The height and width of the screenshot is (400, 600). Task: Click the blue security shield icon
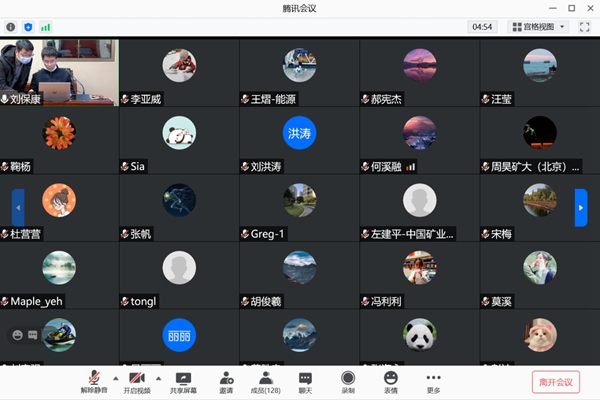28,27
